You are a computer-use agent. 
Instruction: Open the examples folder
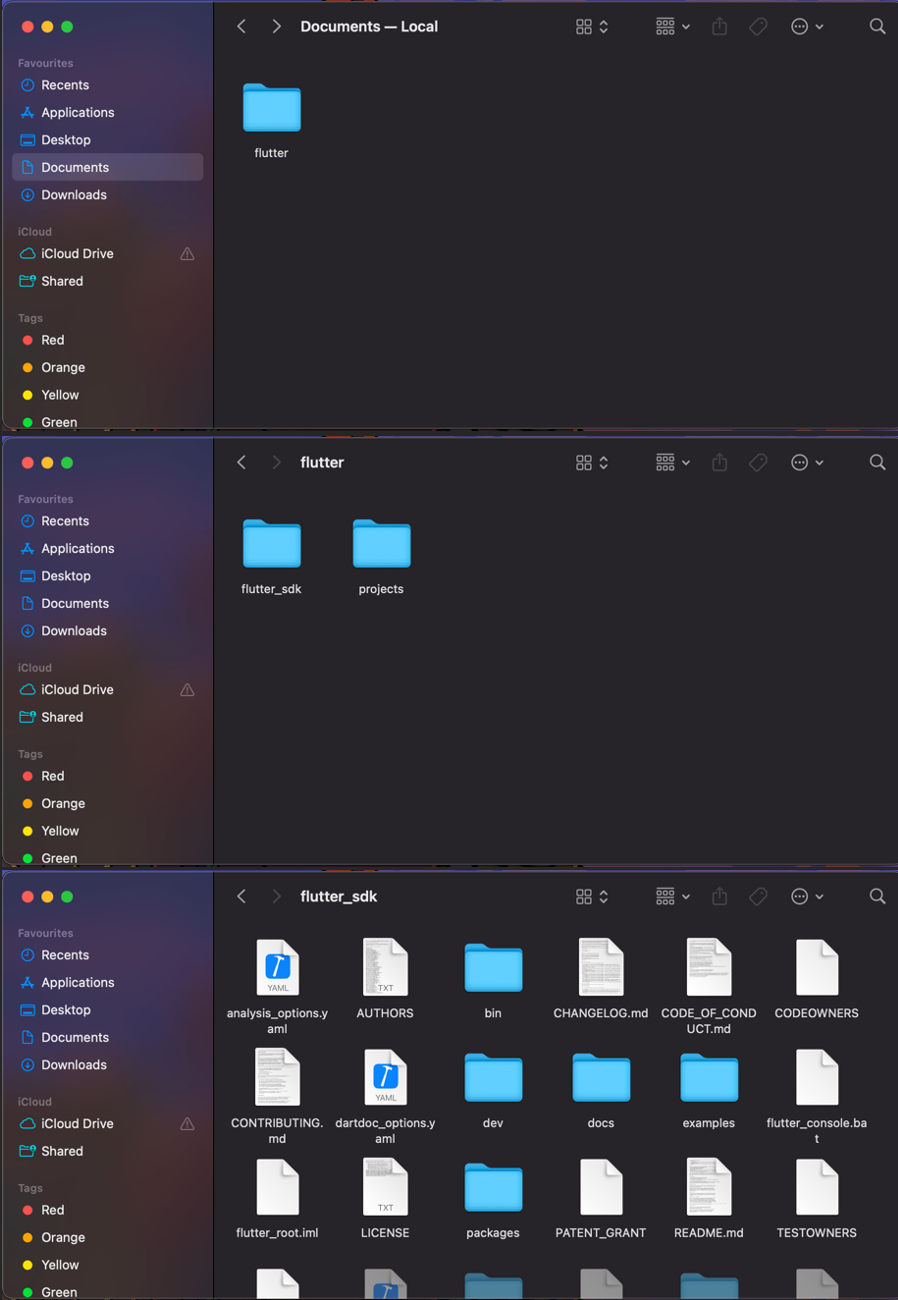coord(709,1078)
